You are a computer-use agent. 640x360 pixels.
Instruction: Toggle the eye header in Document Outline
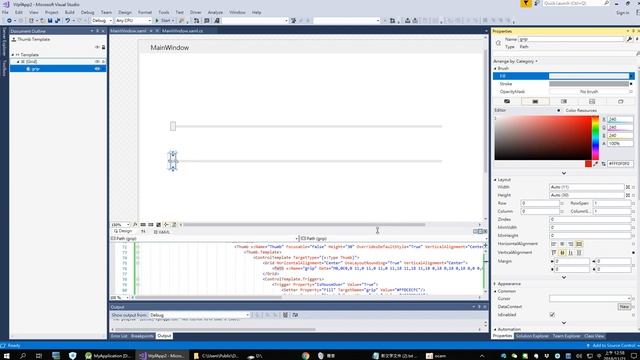(97, 47)
